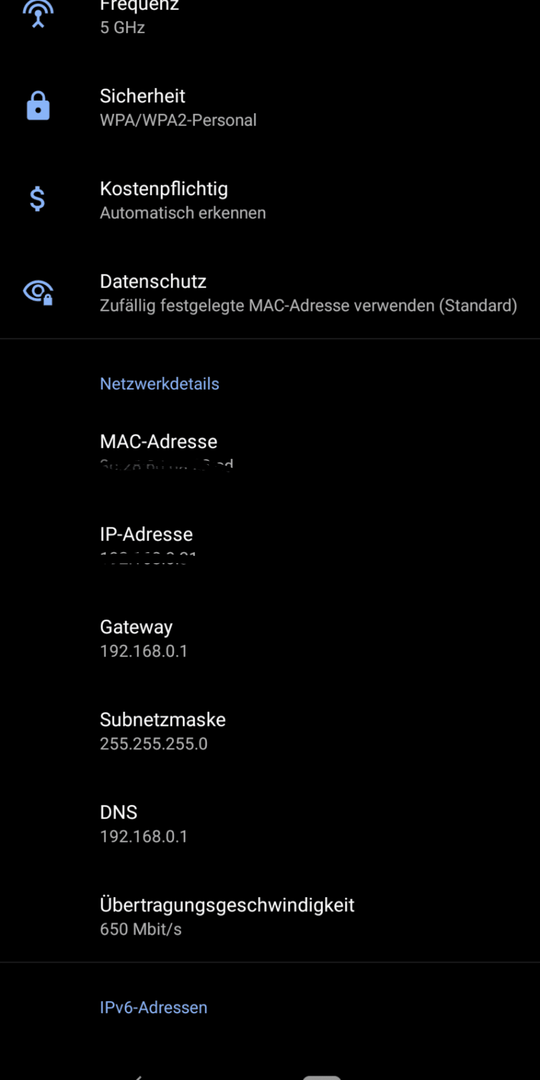Tap the Frequenz 5 GHz entry
The height and width of the screenshot is (1080, 540).
(x=270, y=15)
